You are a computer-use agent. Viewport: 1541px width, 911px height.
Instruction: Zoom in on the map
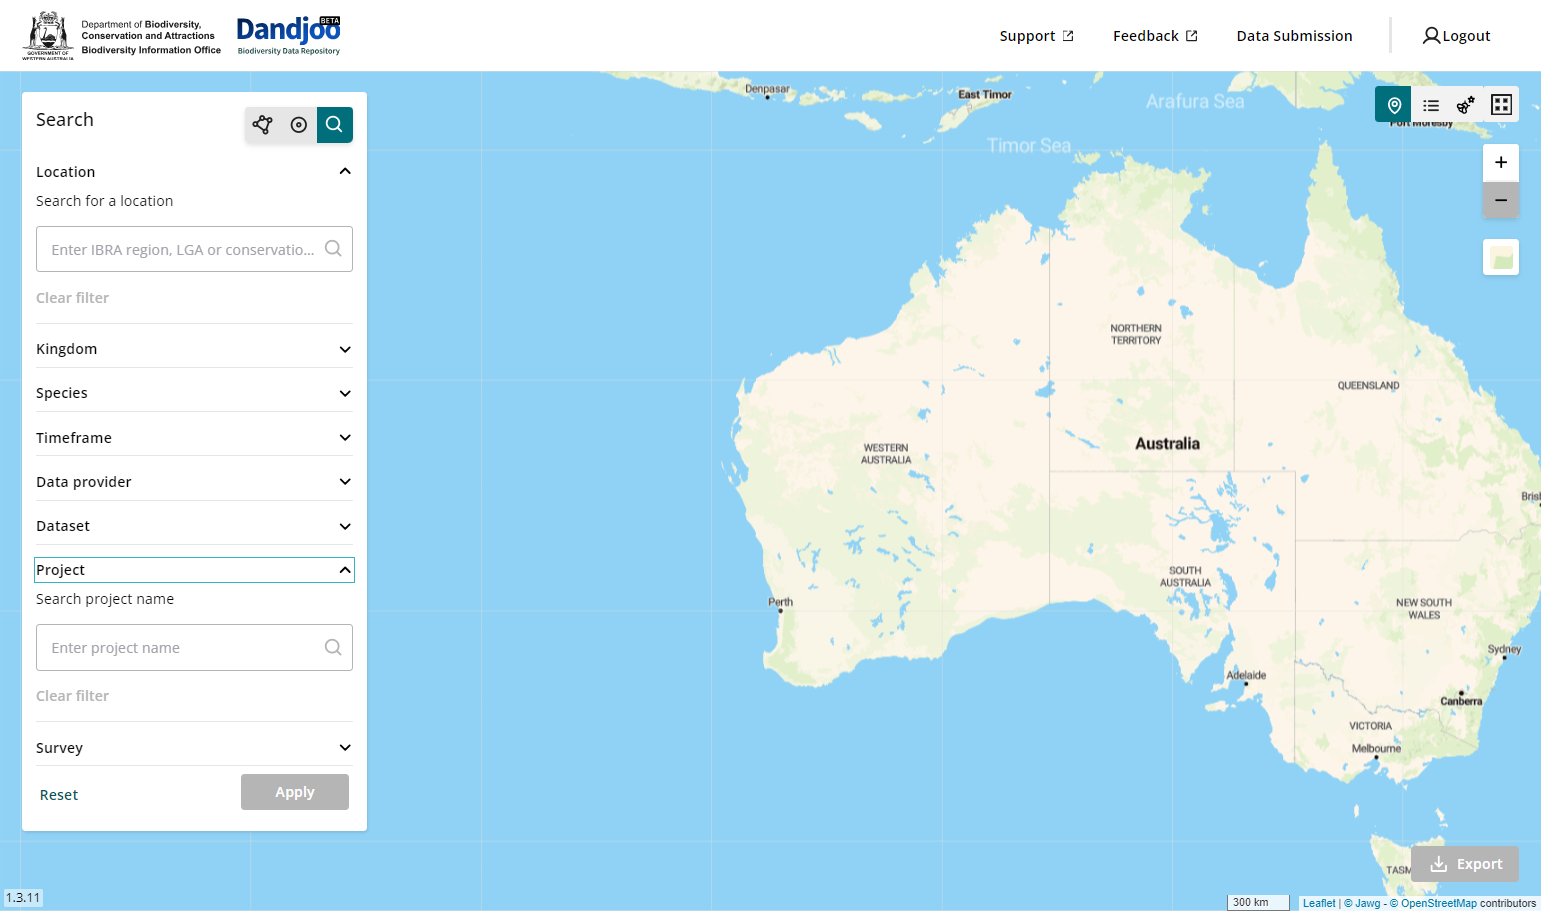coord(1501,162)
